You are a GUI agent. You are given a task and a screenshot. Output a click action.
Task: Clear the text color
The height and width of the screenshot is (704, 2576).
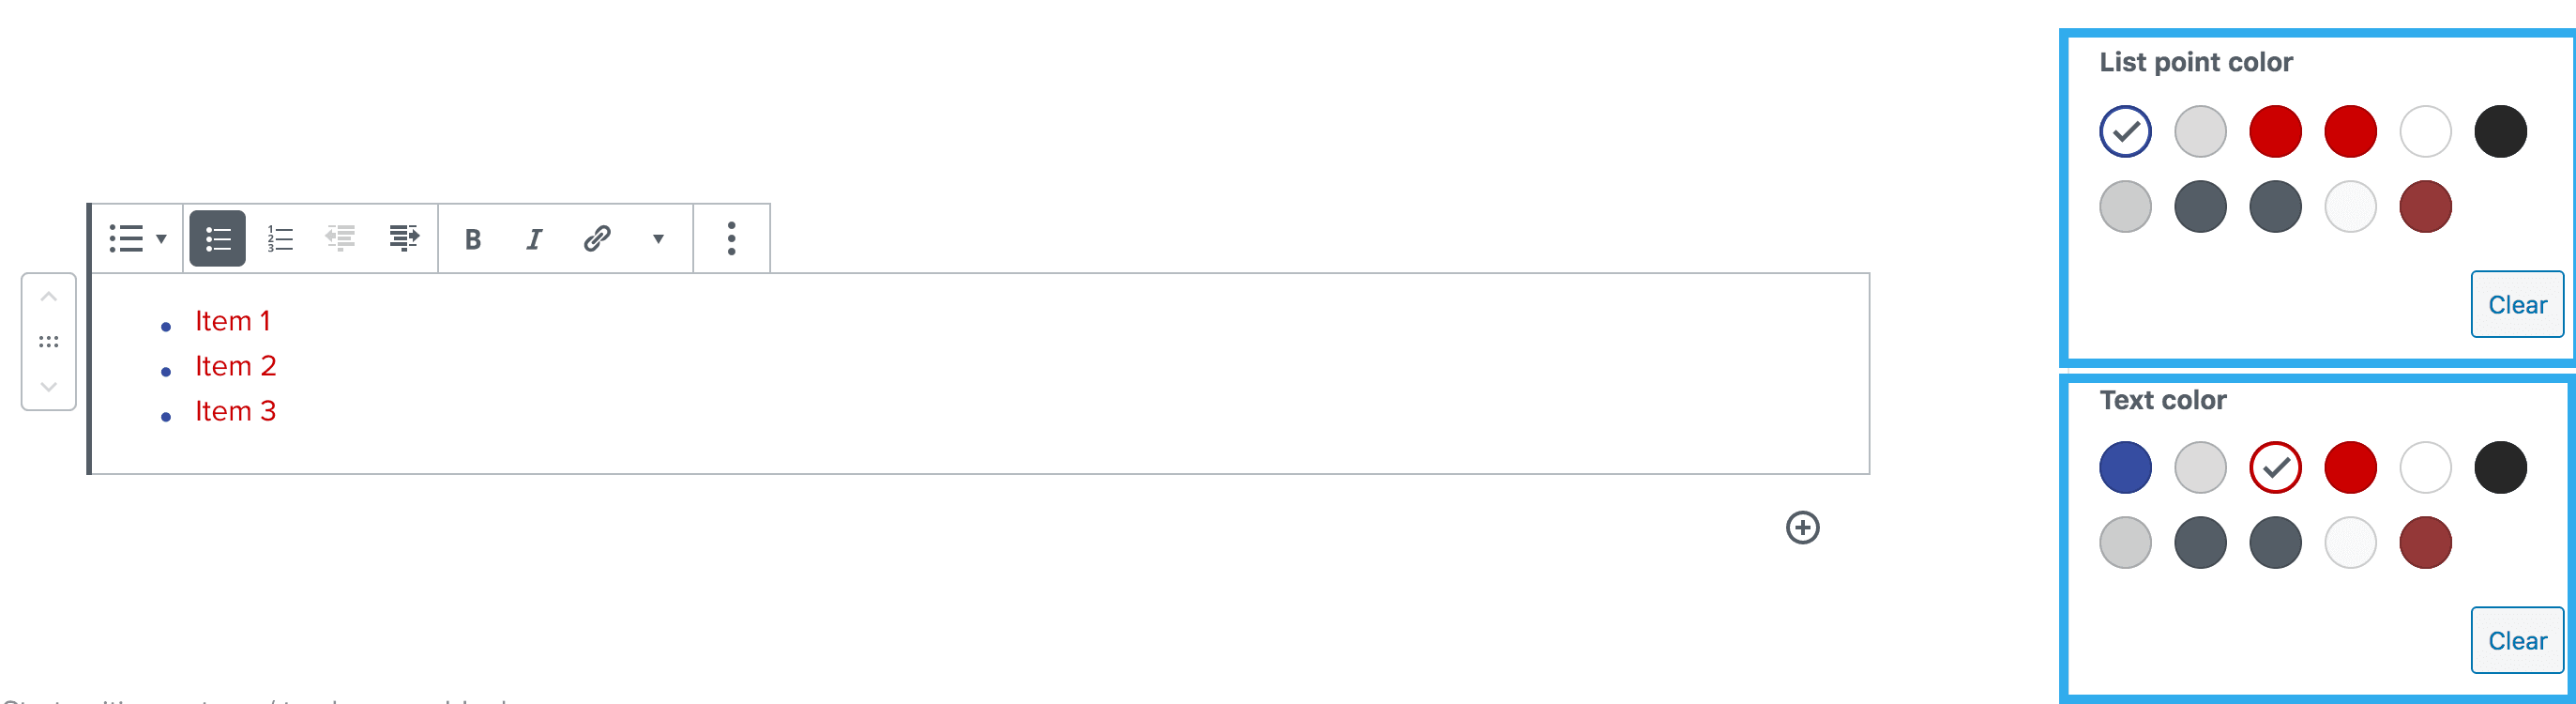pyautogui.click(x=2516, y=640)
